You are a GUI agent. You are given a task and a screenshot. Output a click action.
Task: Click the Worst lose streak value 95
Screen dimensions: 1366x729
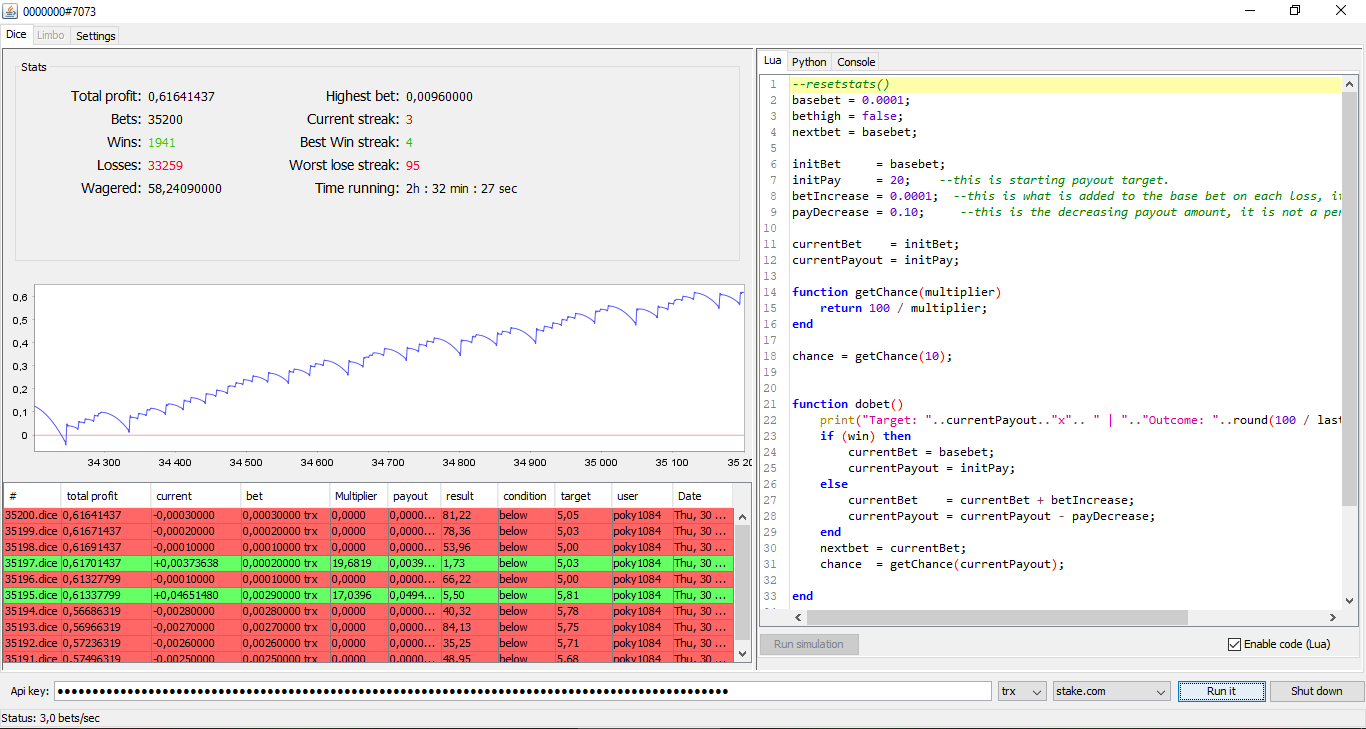pos(413,165)
